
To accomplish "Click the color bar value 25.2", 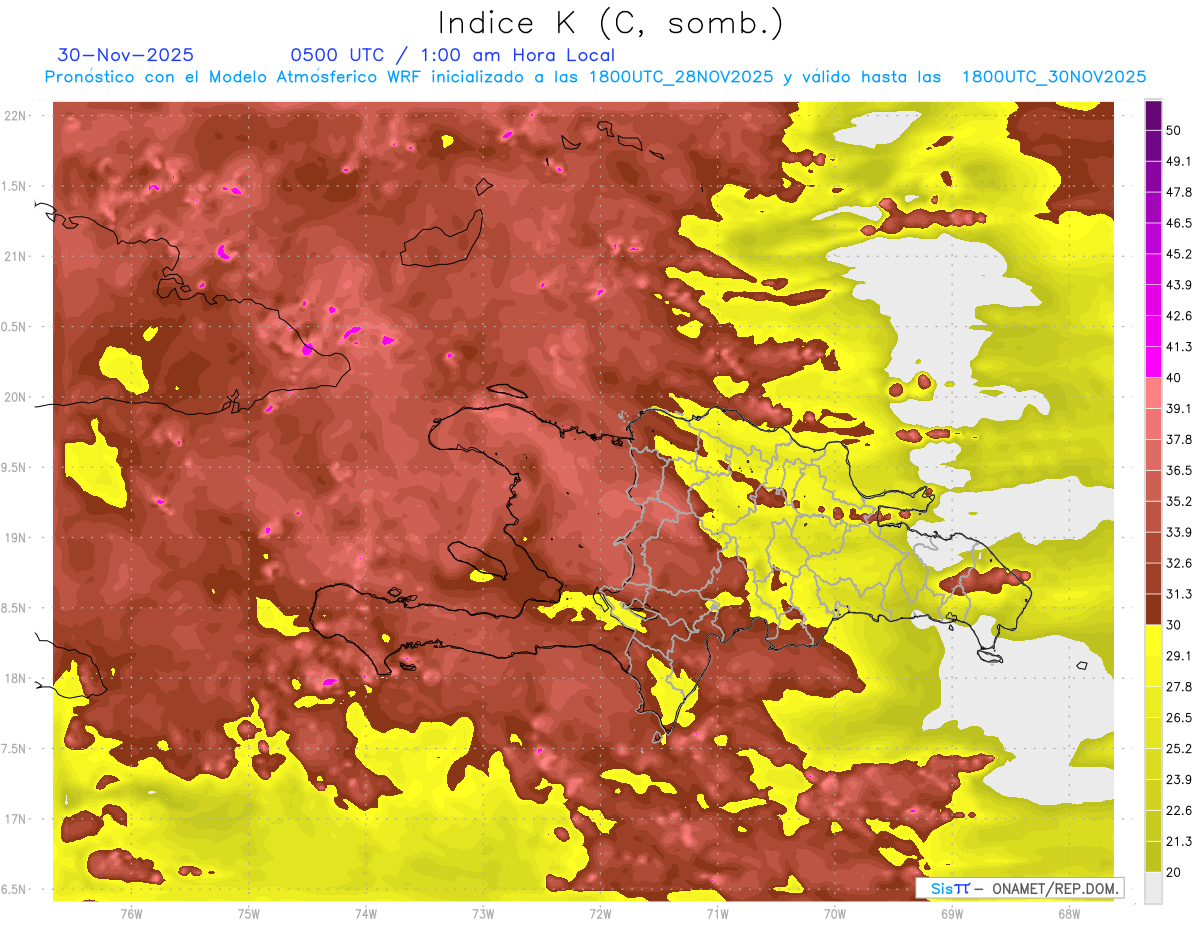I will pyautogui.click(x=1179, y=749).
